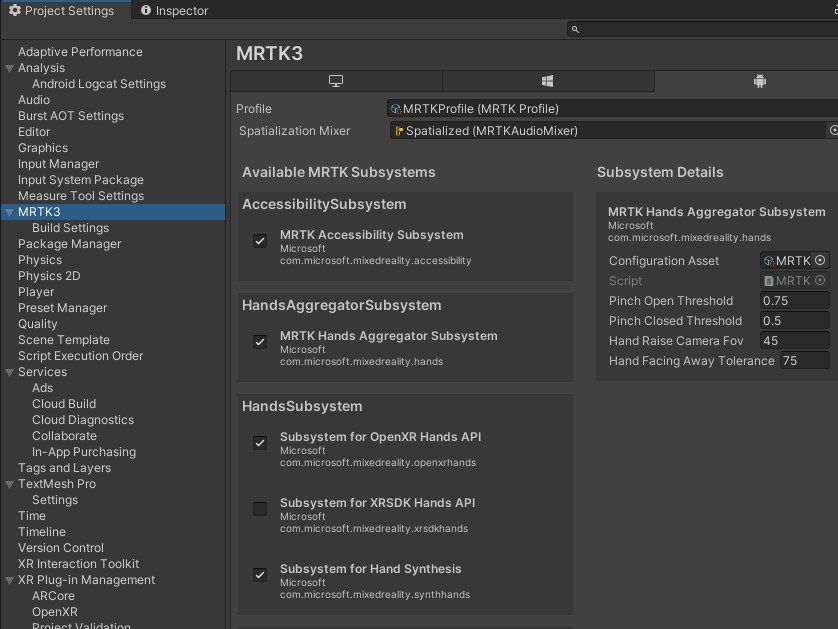Viewport: 838px width, 629px height.
Task: Open Graphics settings
Action: tap(43, 148)
